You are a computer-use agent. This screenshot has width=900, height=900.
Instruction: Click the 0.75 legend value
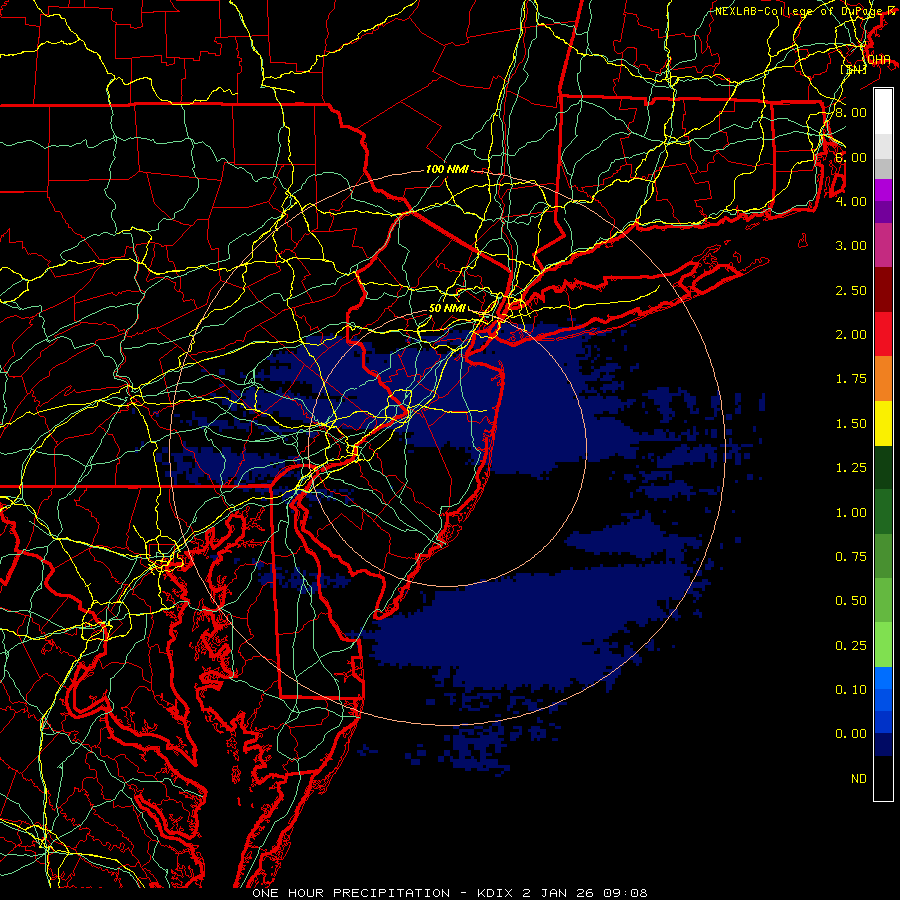point(851,557)
